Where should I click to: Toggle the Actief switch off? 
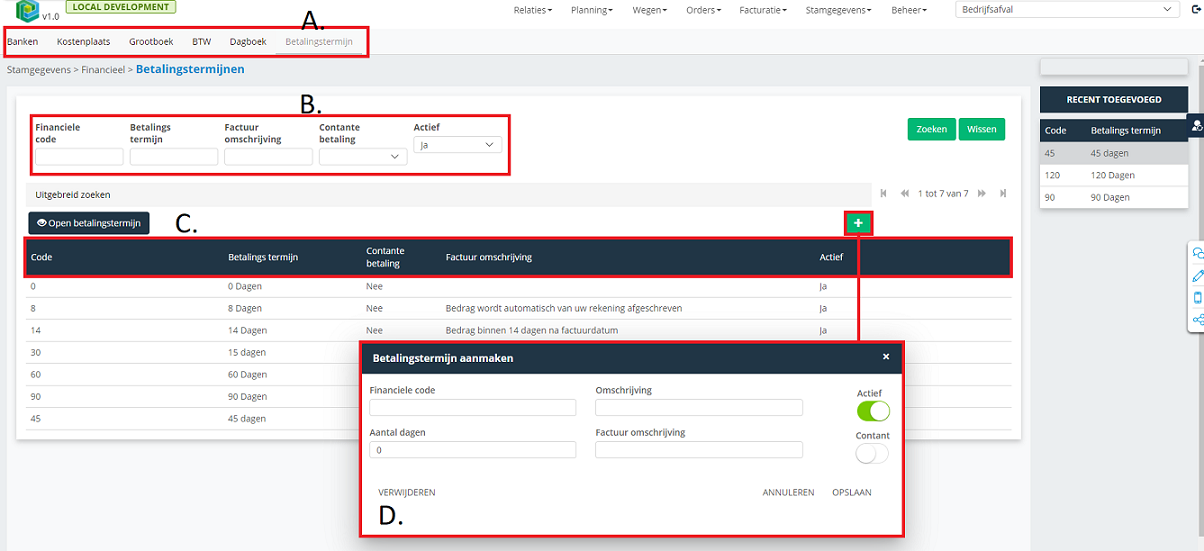[x=872, y=411]
